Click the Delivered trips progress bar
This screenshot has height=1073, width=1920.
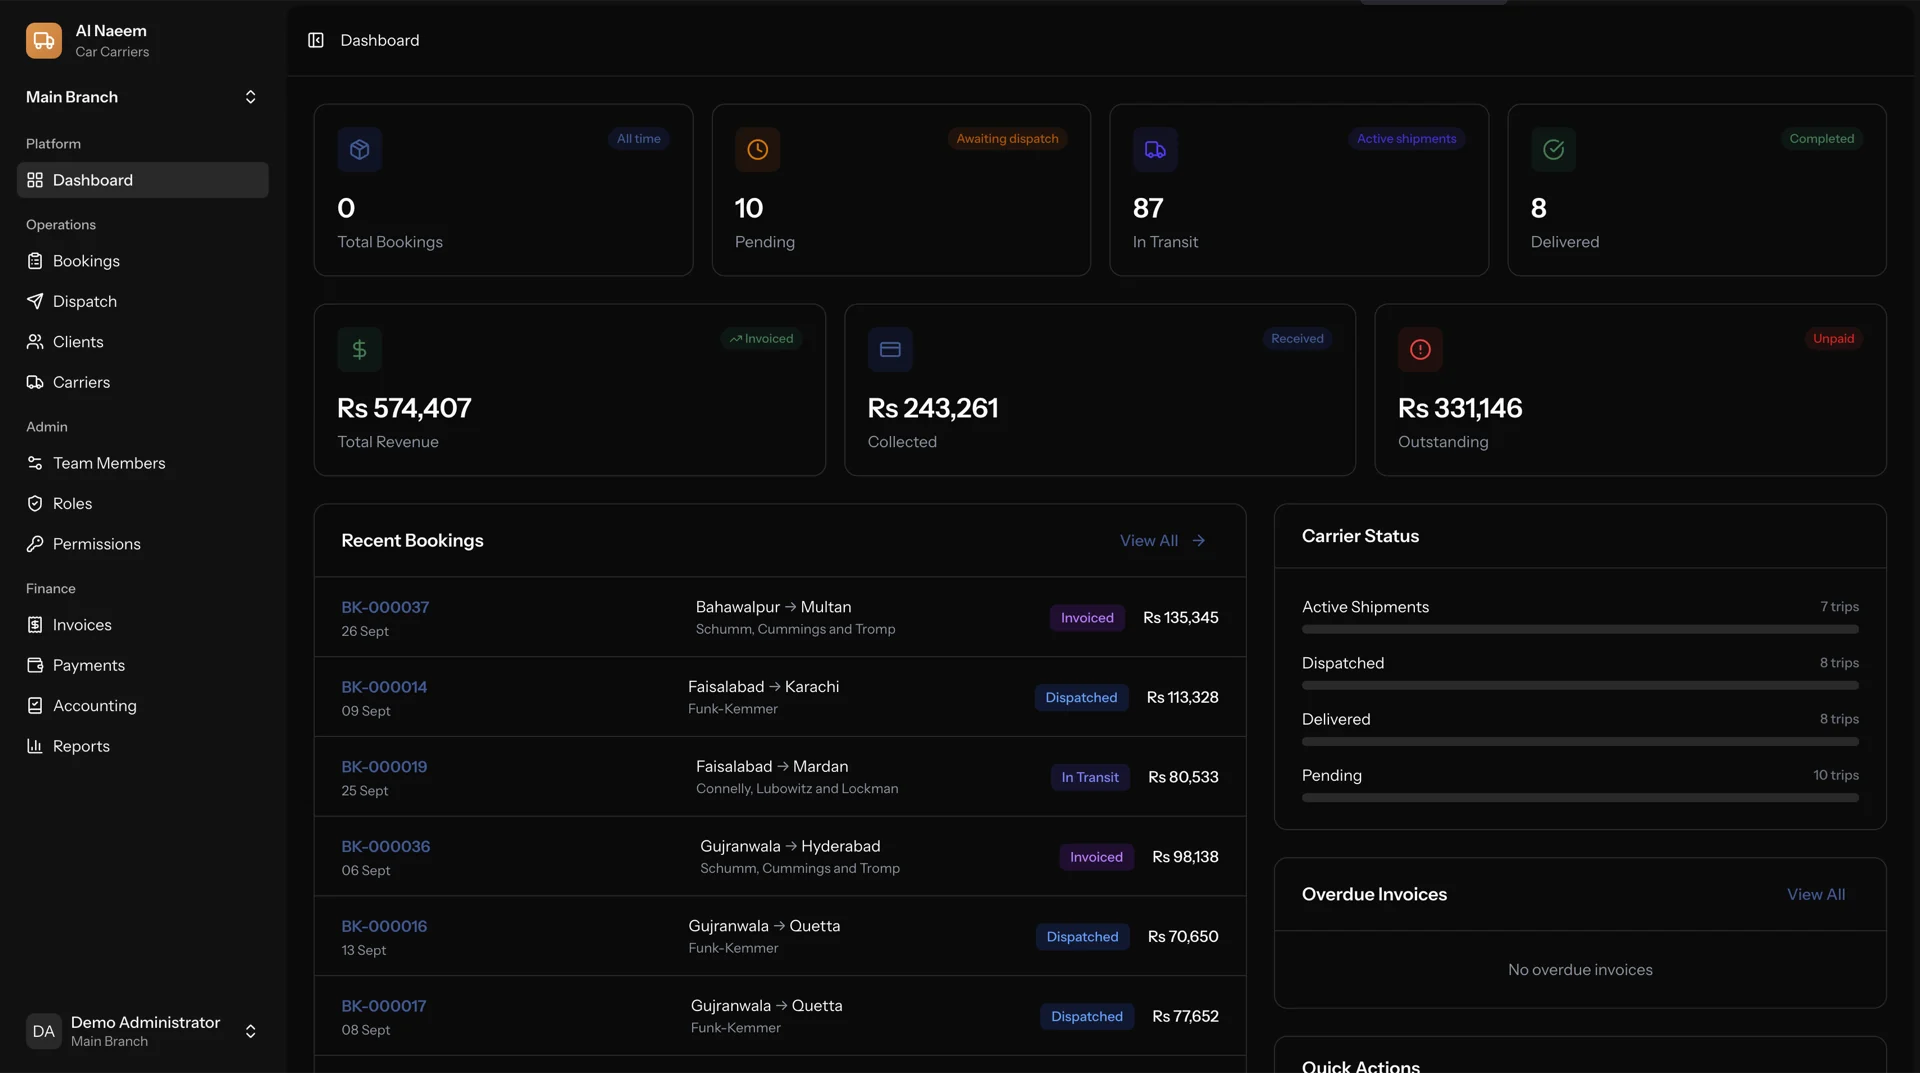(x=1580, y=742)
